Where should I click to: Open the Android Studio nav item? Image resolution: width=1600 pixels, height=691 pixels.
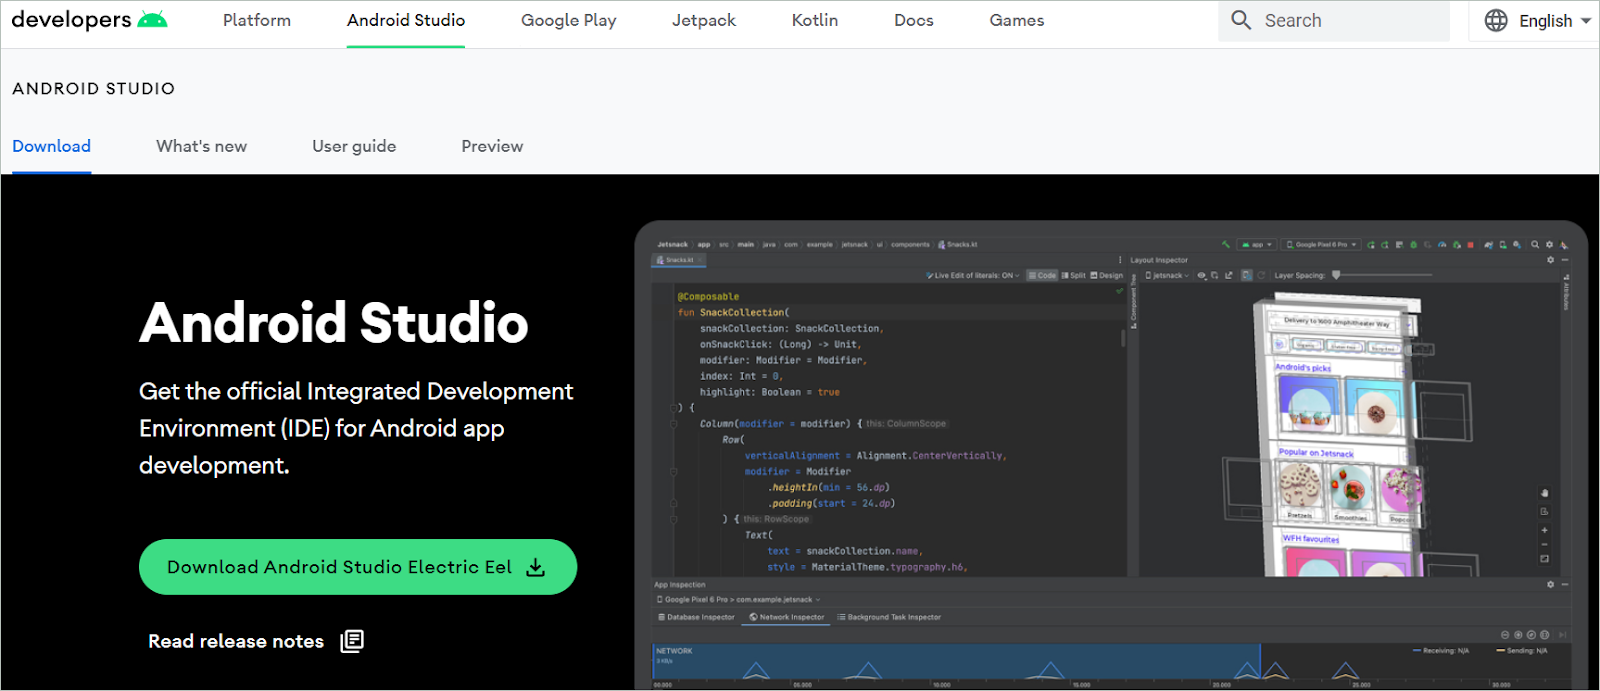point(406,20)
